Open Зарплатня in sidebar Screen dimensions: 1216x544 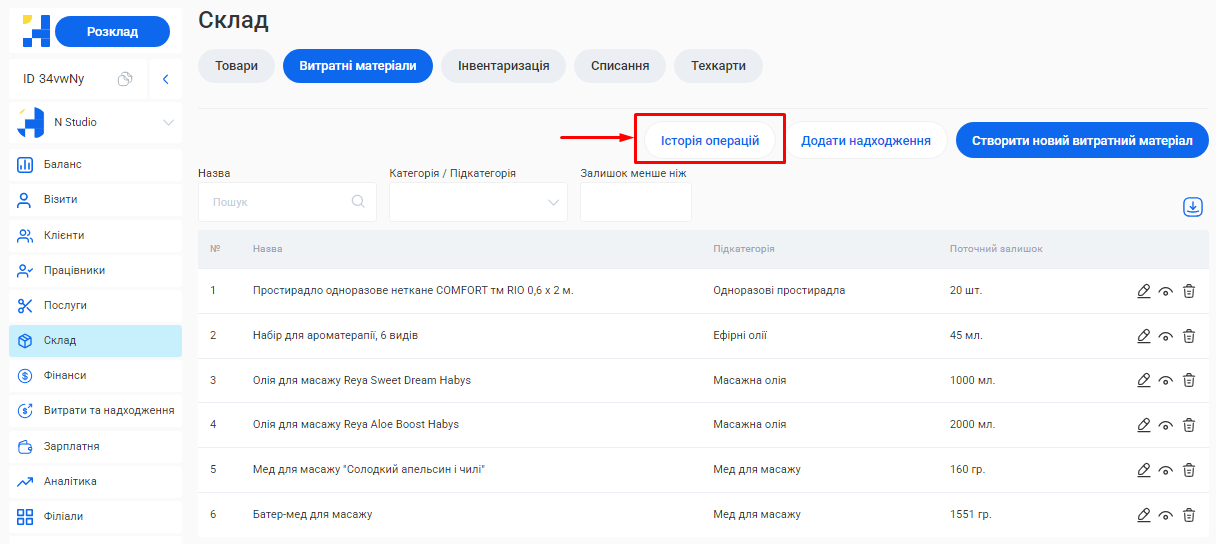click(x=96, y=446)
